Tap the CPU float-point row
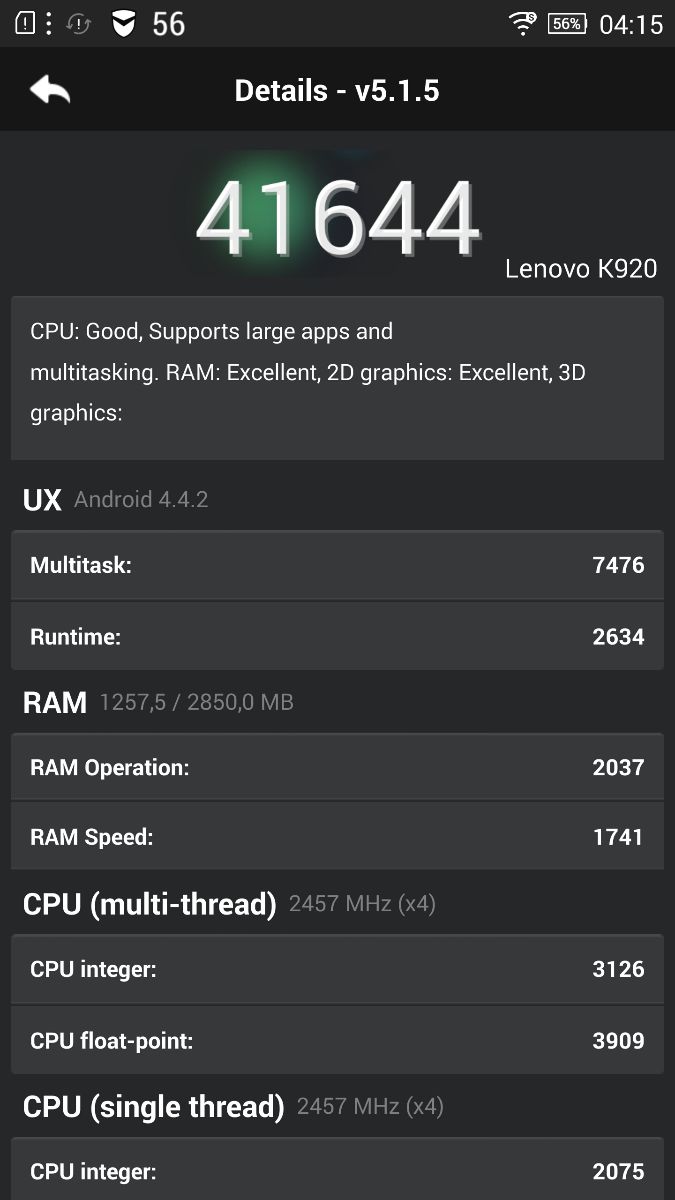Viewport: 675px width, 1200px height. 337,1040
